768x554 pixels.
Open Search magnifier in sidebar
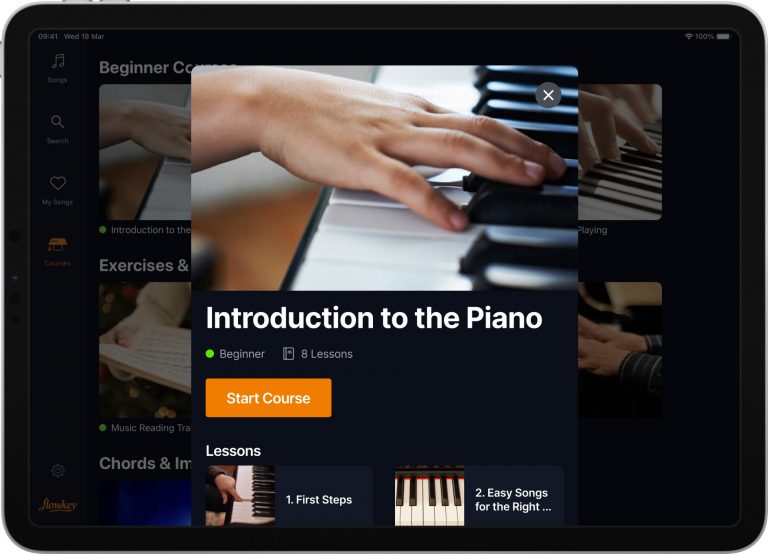(x=57, y=121)
